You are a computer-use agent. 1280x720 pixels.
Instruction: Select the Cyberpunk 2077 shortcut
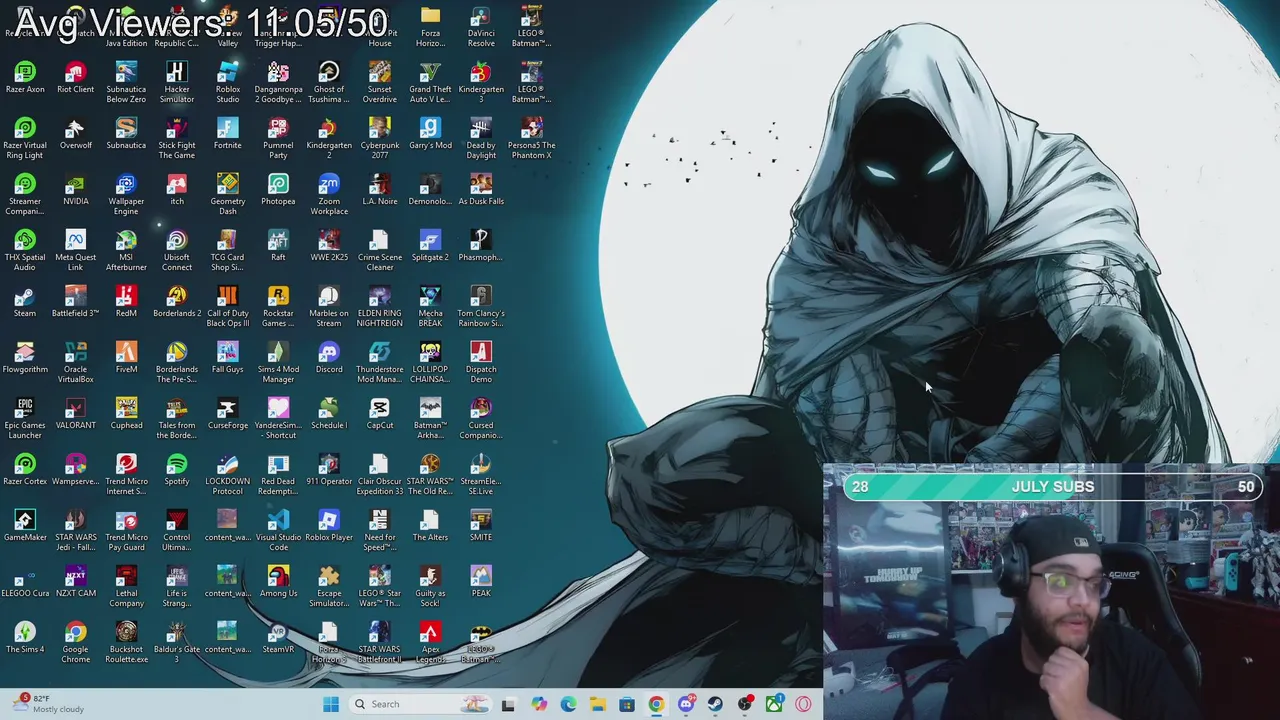(380, 139)
